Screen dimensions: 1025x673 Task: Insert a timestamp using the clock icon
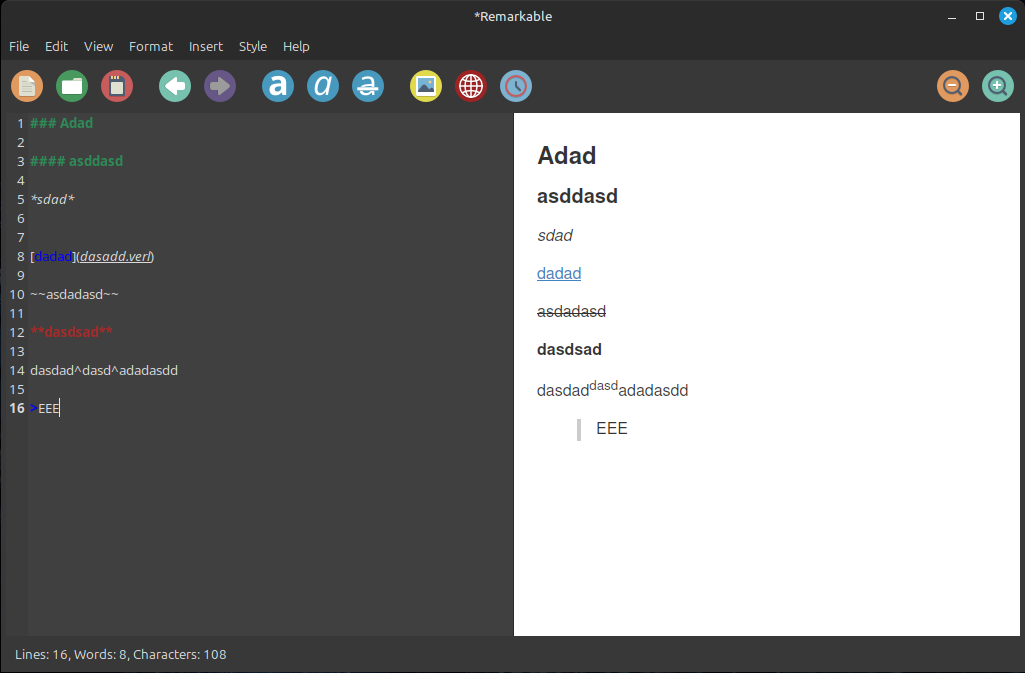click(516, 86)
